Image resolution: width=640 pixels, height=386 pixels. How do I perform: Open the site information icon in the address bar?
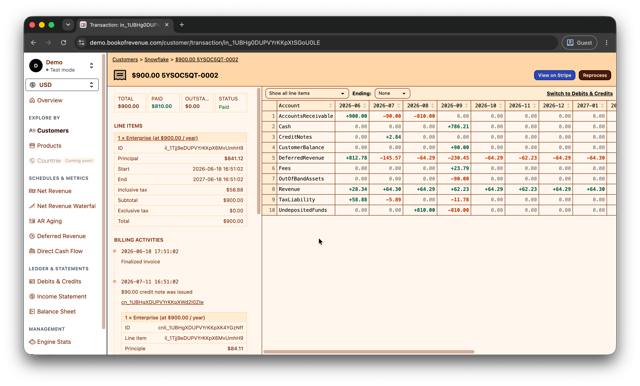click(x=81, y=42)
